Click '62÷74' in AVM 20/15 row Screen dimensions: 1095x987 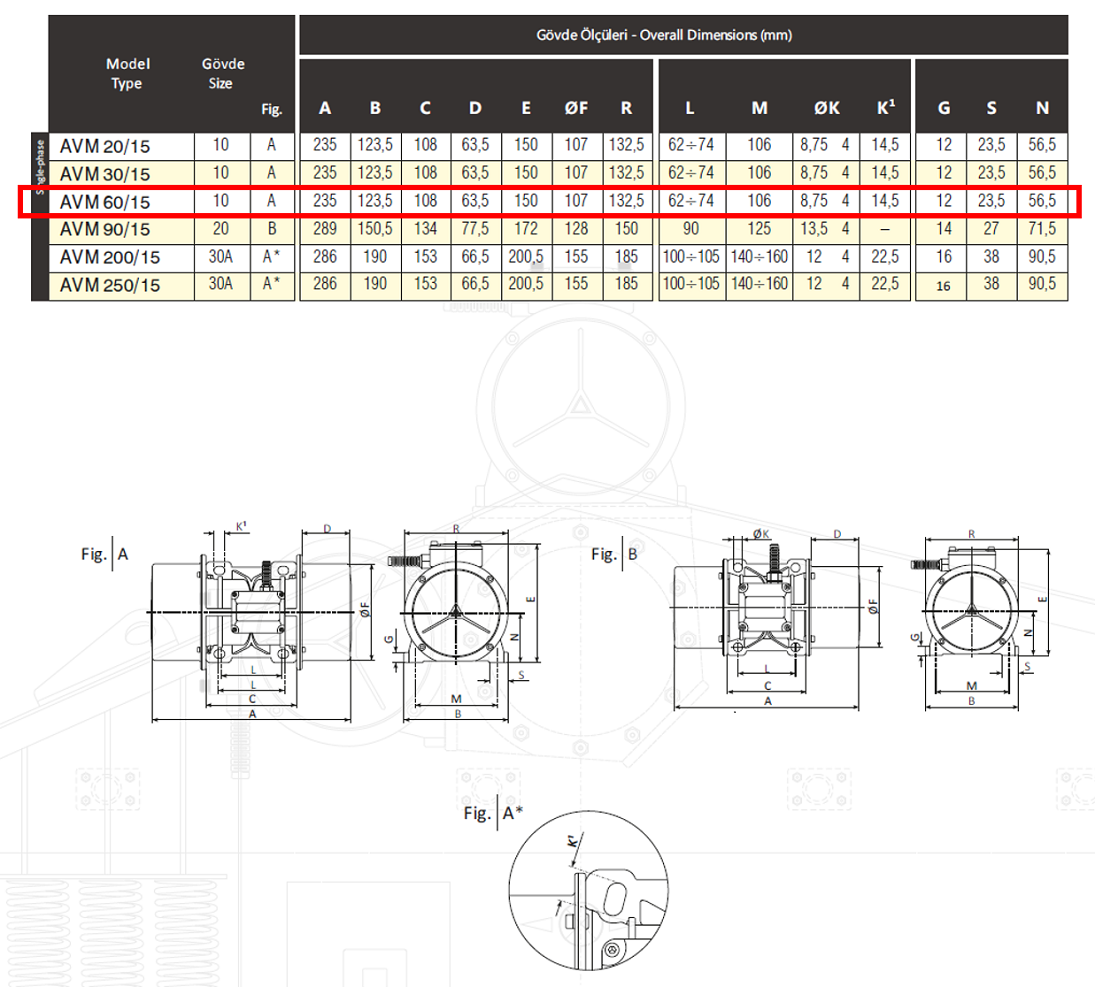(691, 145)
